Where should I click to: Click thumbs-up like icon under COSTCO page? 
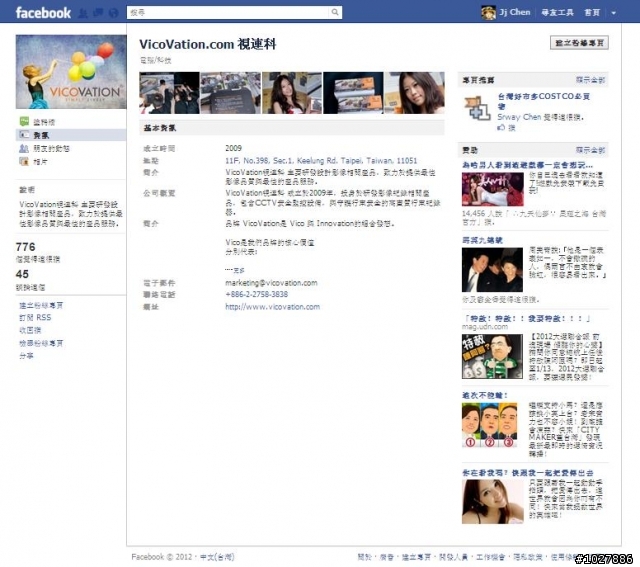[x=501, y=128]
